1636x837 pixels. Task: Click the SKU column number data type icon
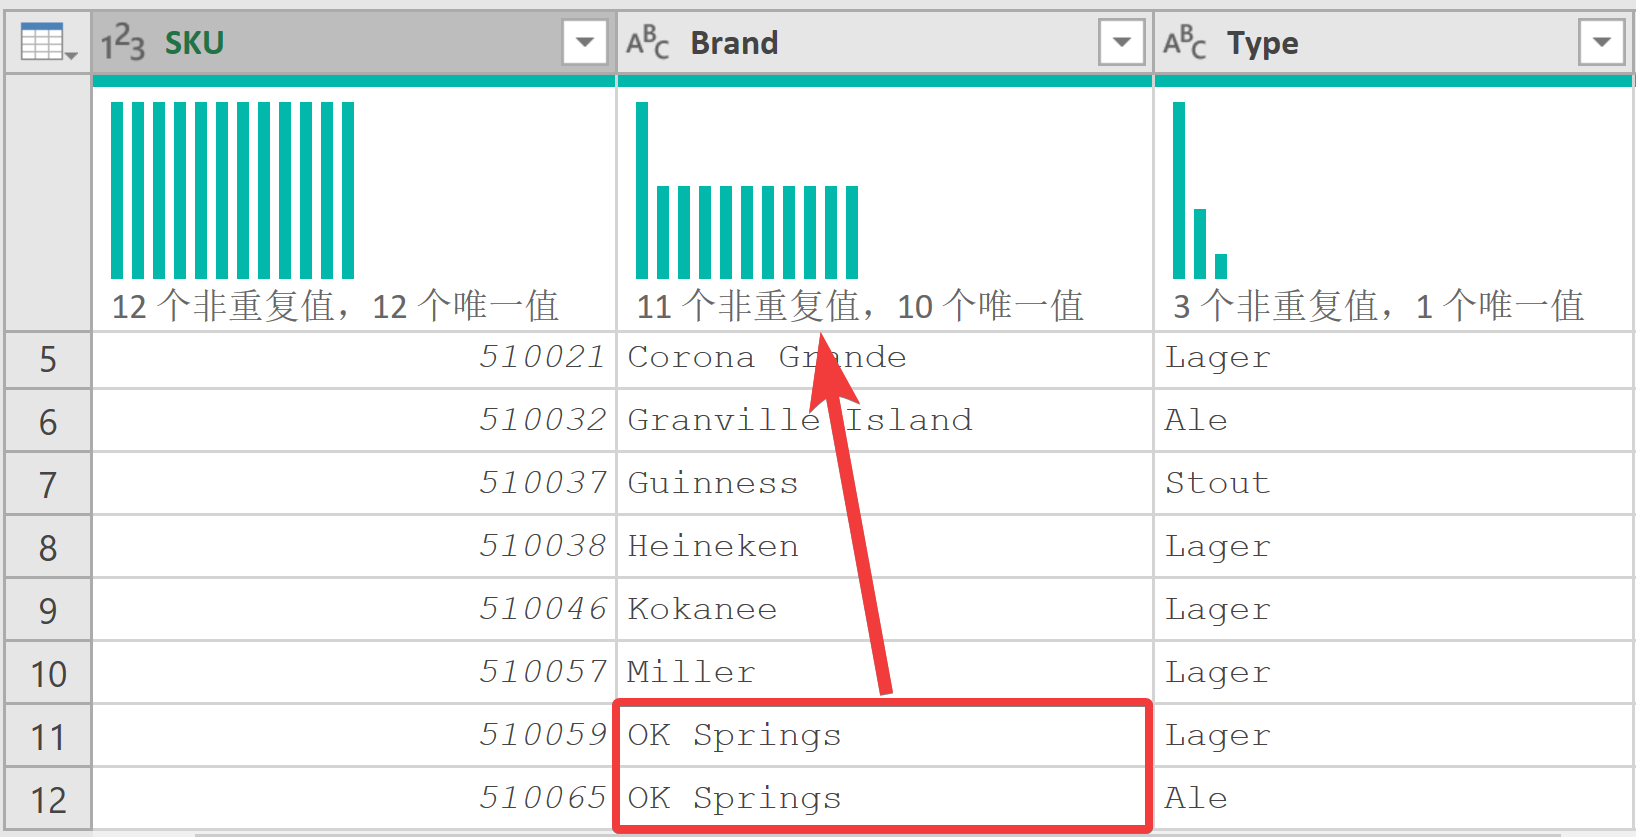pos(123,43)
